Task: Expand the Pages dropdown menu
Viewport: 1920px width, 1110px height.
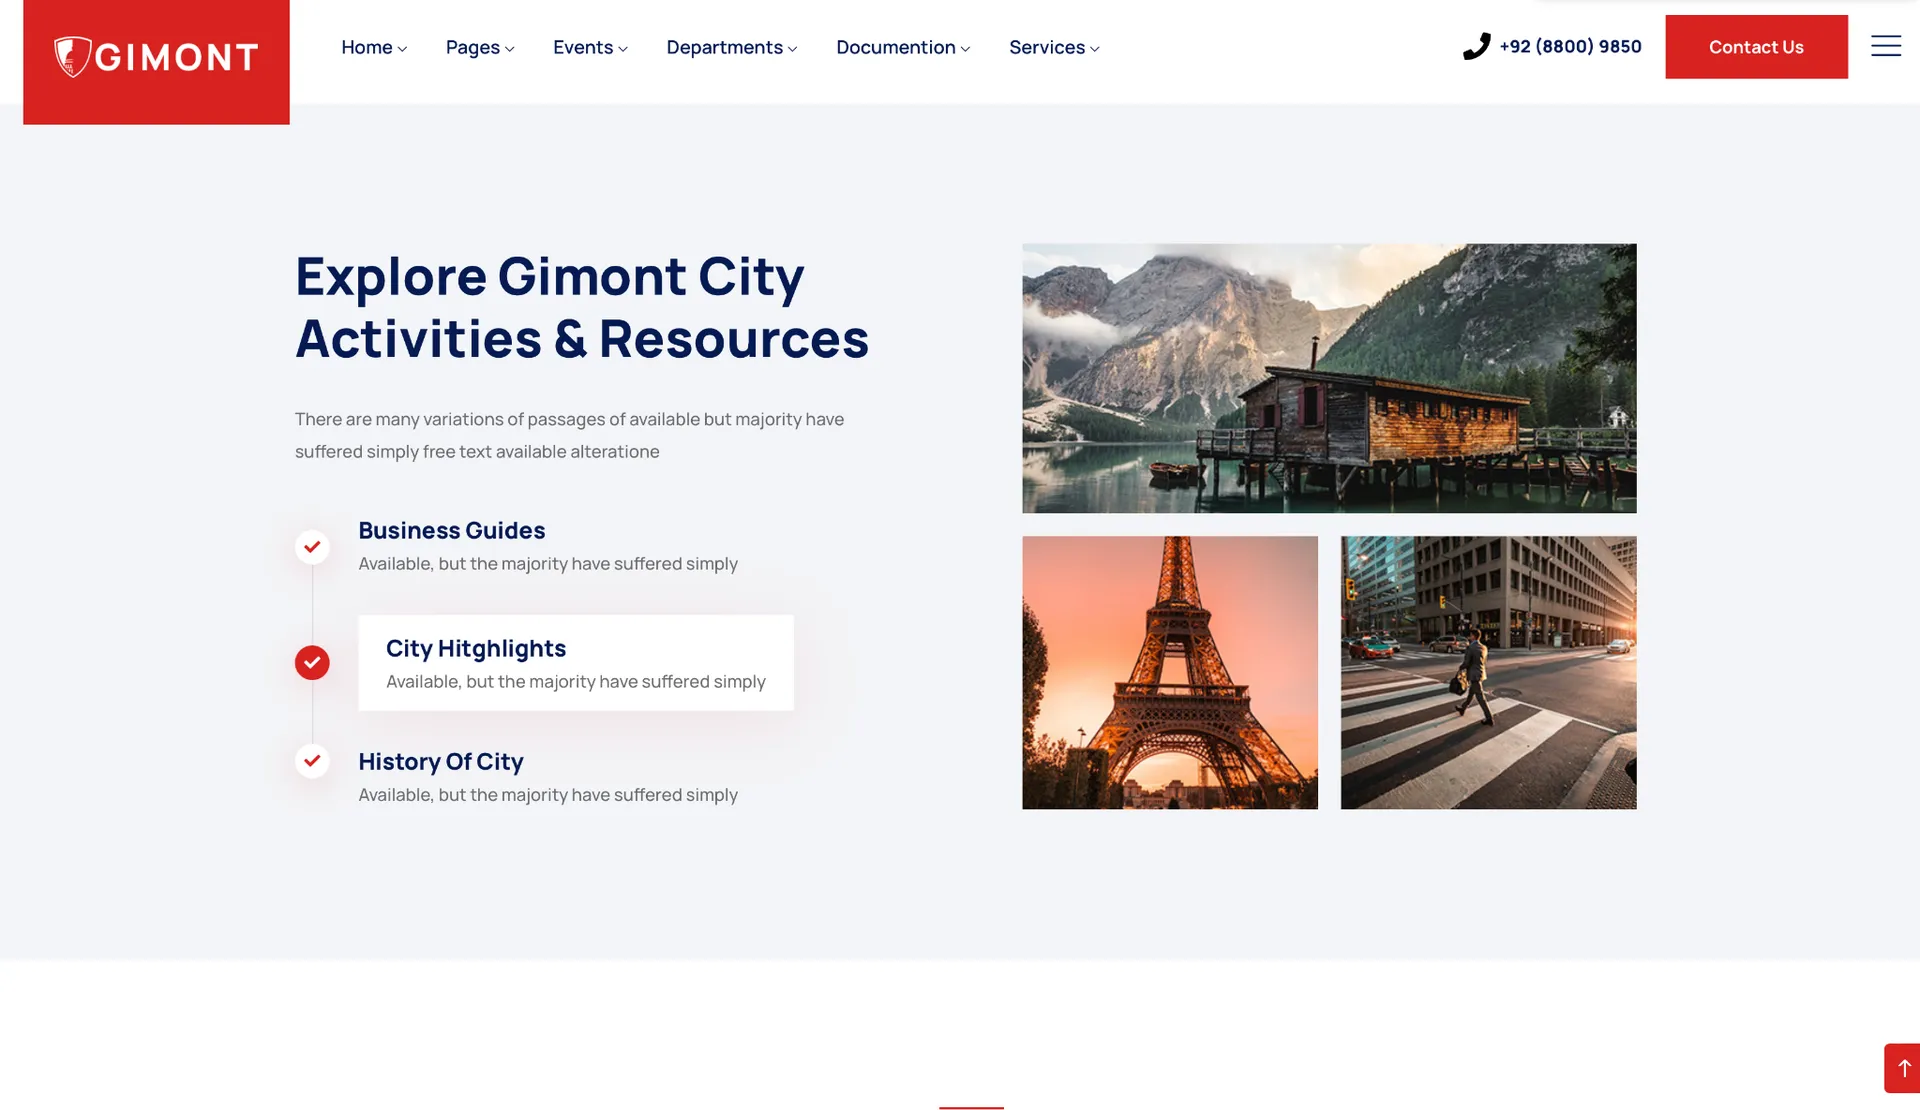Action: pos(479,48)
